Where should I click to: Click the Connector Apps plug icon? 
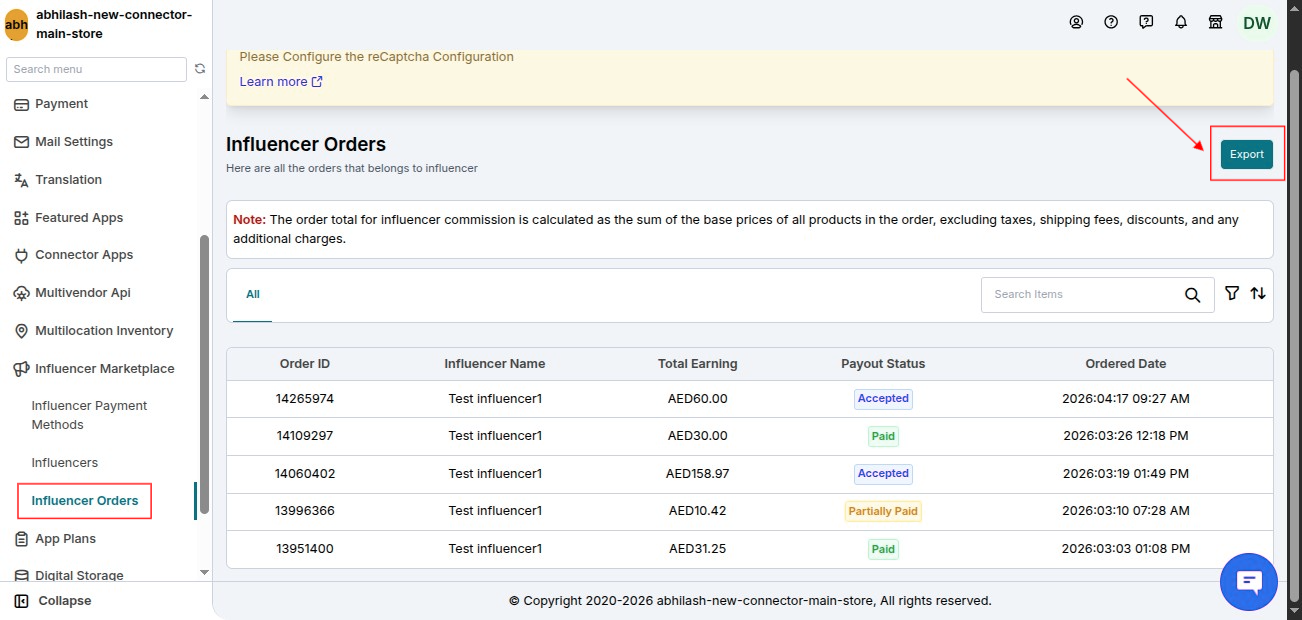tap(21, 255)
